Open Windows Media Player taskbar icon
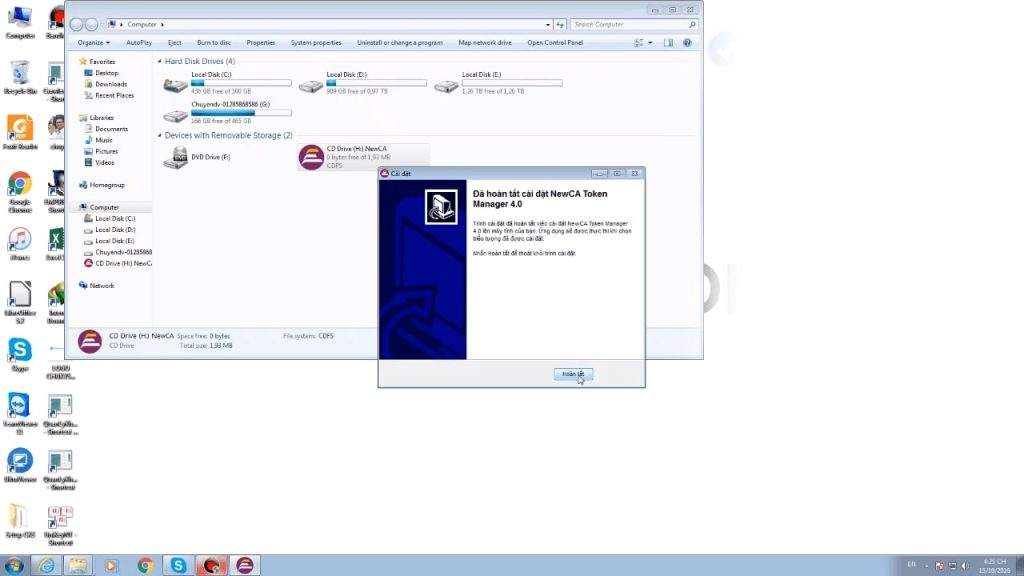 click(110, 565)
